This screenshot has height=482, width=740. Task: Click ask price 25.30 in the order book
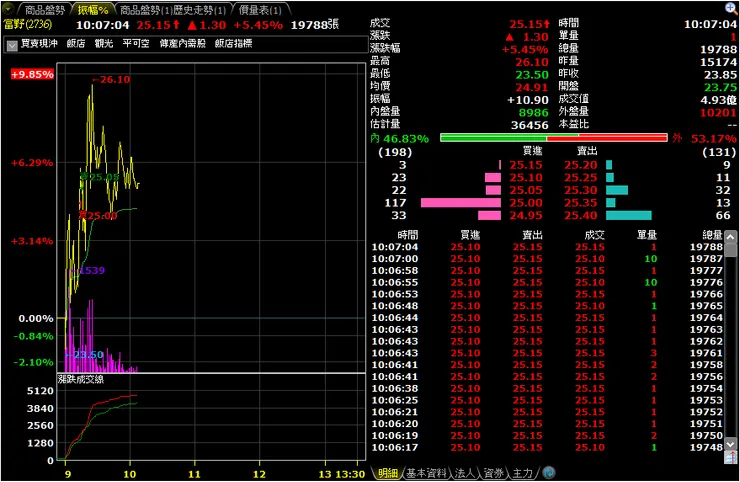pyautogui.click(x=580, y=190)
